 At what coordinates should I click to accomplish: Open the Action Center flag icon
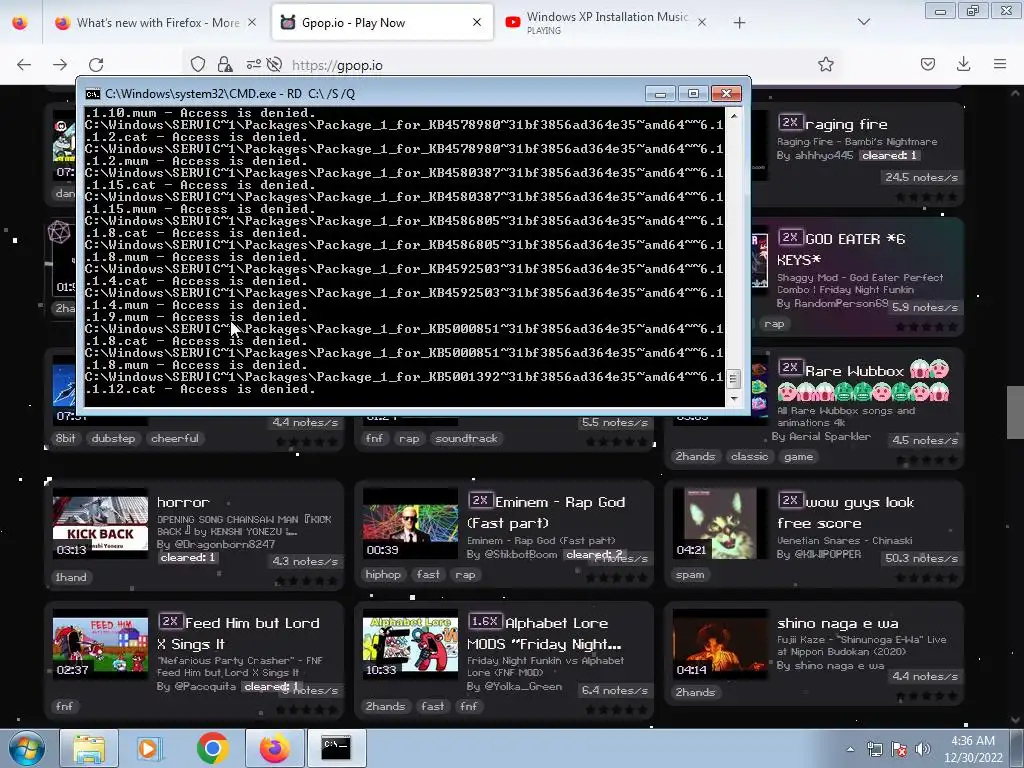[x=899, y=749]
